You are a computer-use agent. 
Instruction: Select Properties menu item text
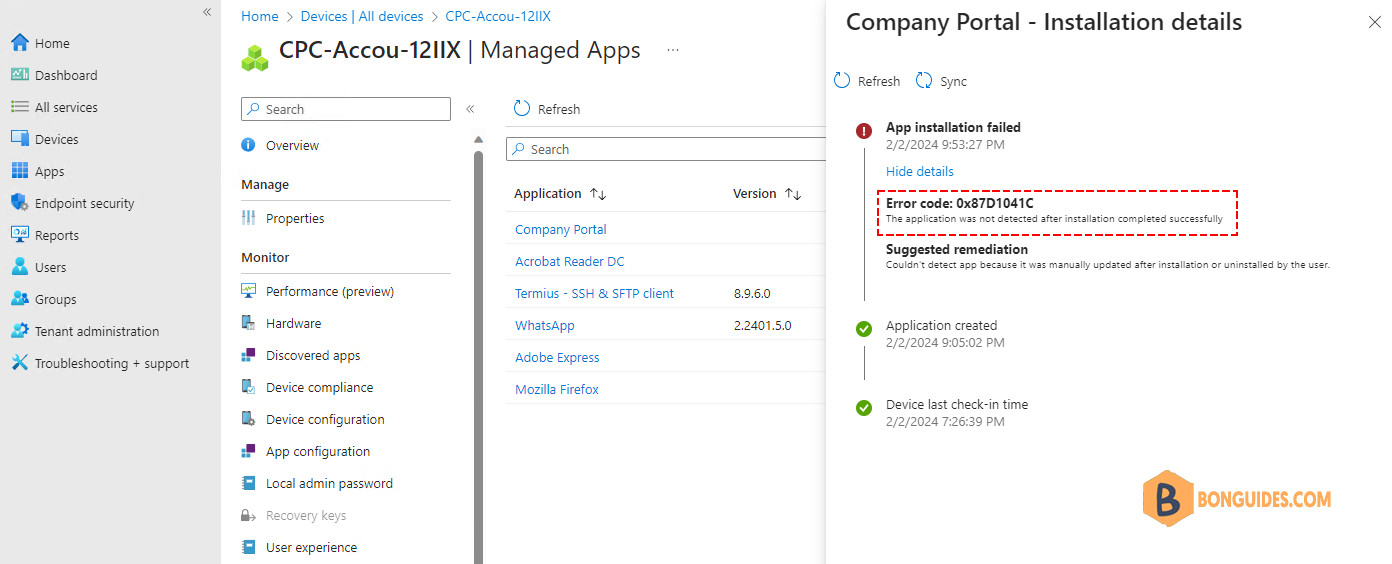pos(295,218)
